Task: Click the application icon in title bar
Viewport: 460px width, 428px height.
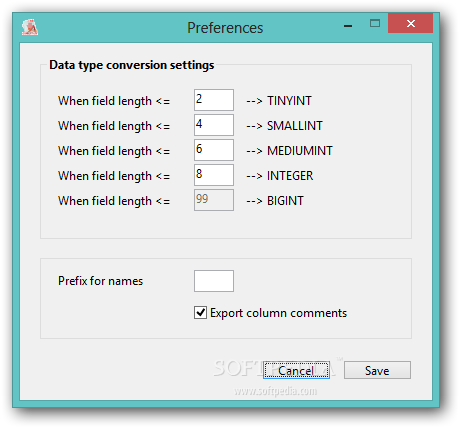Action: (x=30, y=27)
